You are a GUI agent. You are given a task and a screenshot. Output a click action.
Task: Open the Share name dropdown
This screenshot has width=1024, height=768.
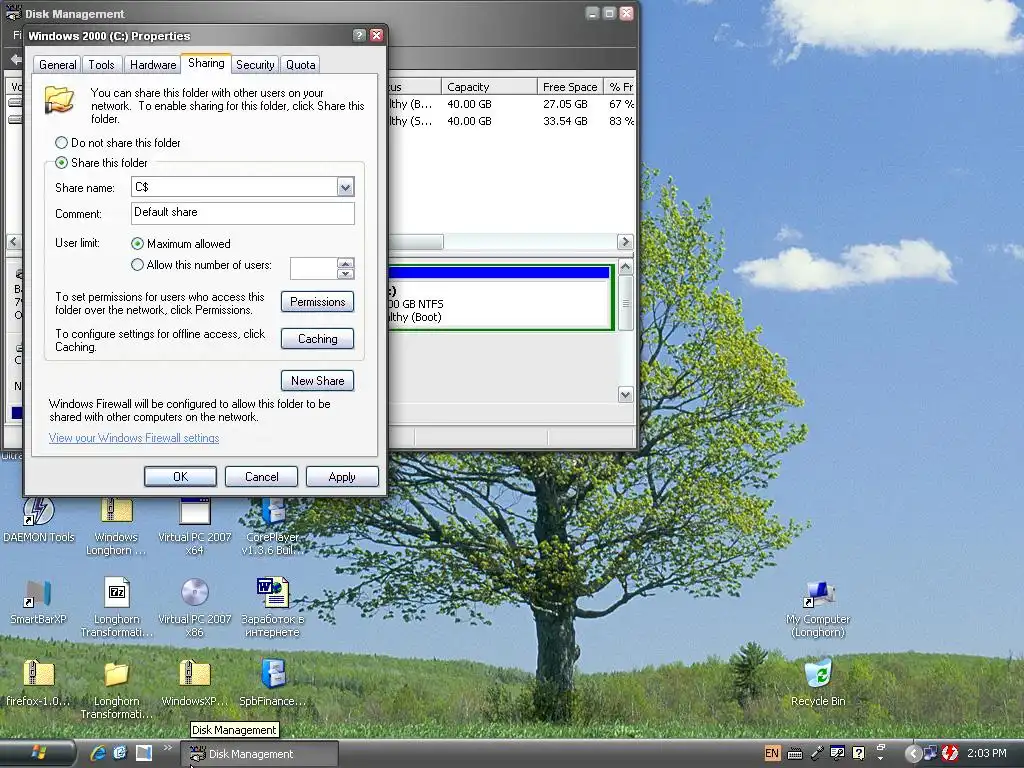pyautogui.click(x=345, y=187)
